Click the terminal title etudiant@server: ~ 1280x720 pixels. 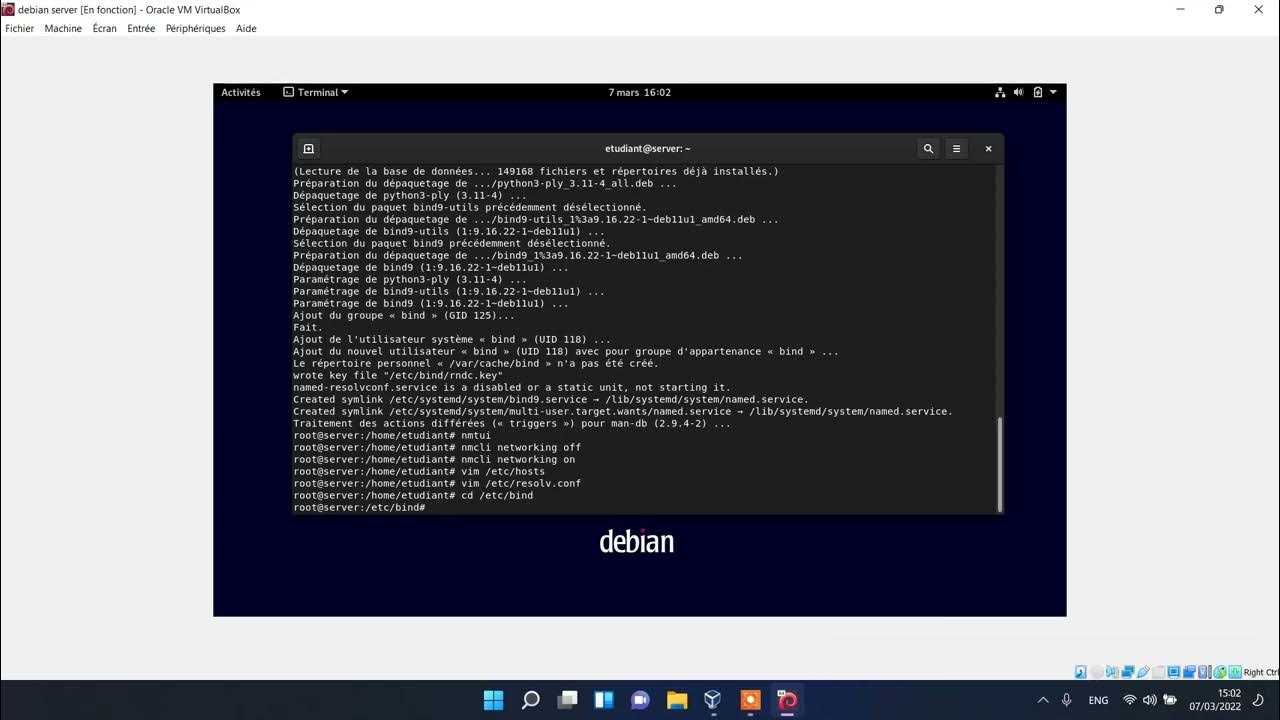(648, 148)
